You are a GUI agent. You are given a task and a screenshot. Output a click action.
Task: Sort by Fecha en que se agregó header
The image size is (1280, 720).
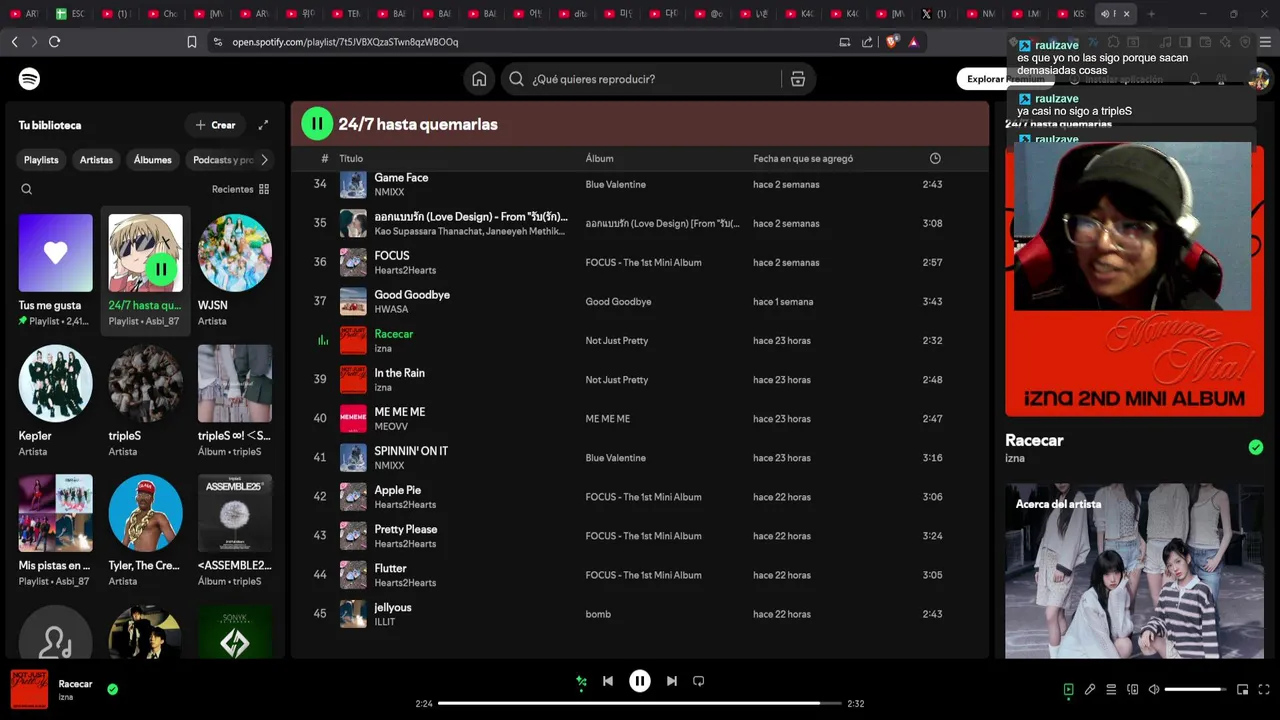803,158
